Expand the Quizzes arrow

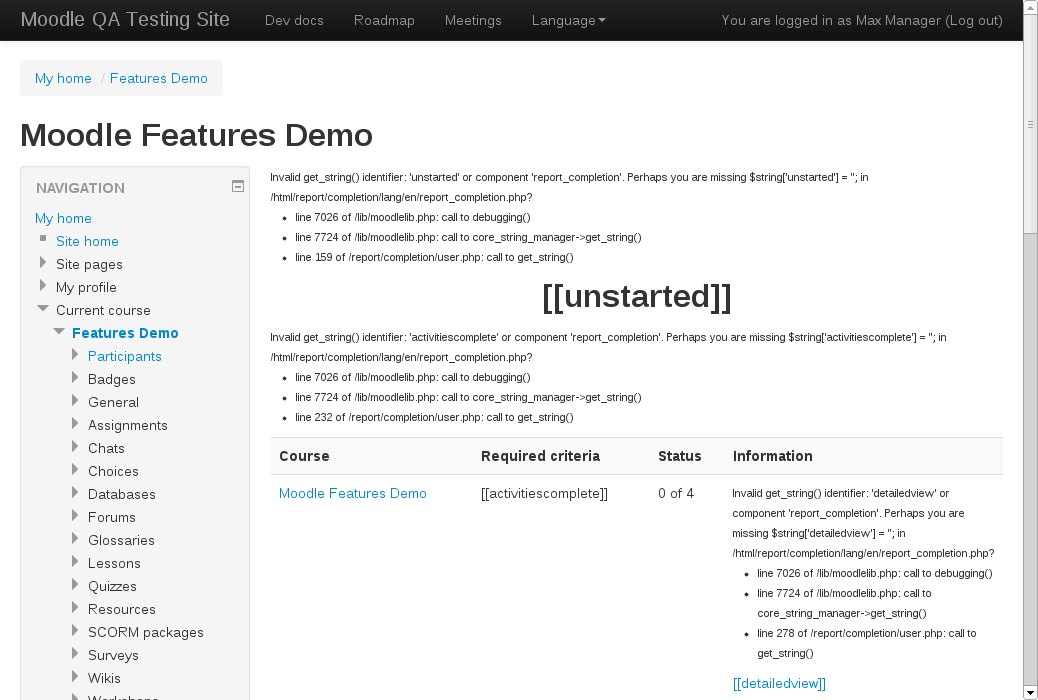(x=75, y=585)
